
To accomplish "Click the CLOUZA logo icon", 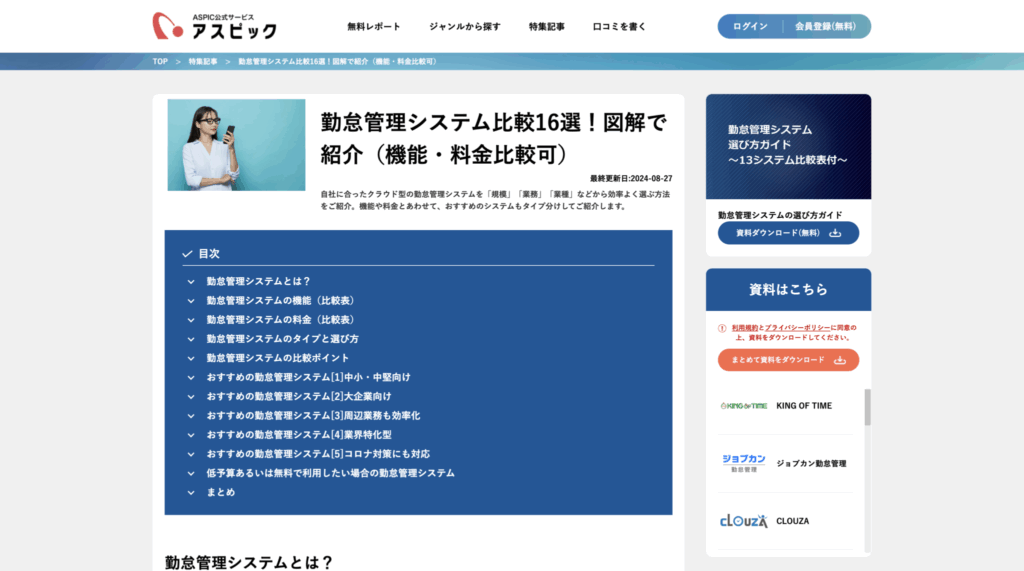I will coord(743,521).
